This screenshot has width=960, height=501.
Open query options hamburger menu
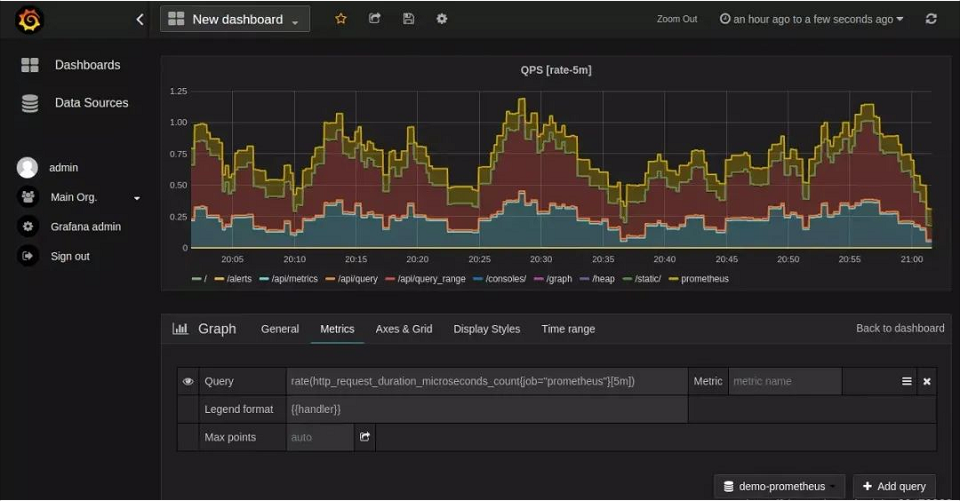click(x=907, y=381)
